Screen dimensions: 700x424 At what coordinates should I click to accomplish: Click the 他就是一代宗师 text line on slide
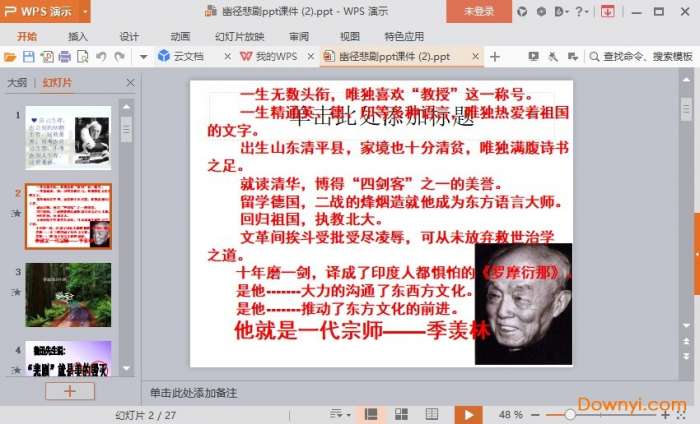point(362,331)
